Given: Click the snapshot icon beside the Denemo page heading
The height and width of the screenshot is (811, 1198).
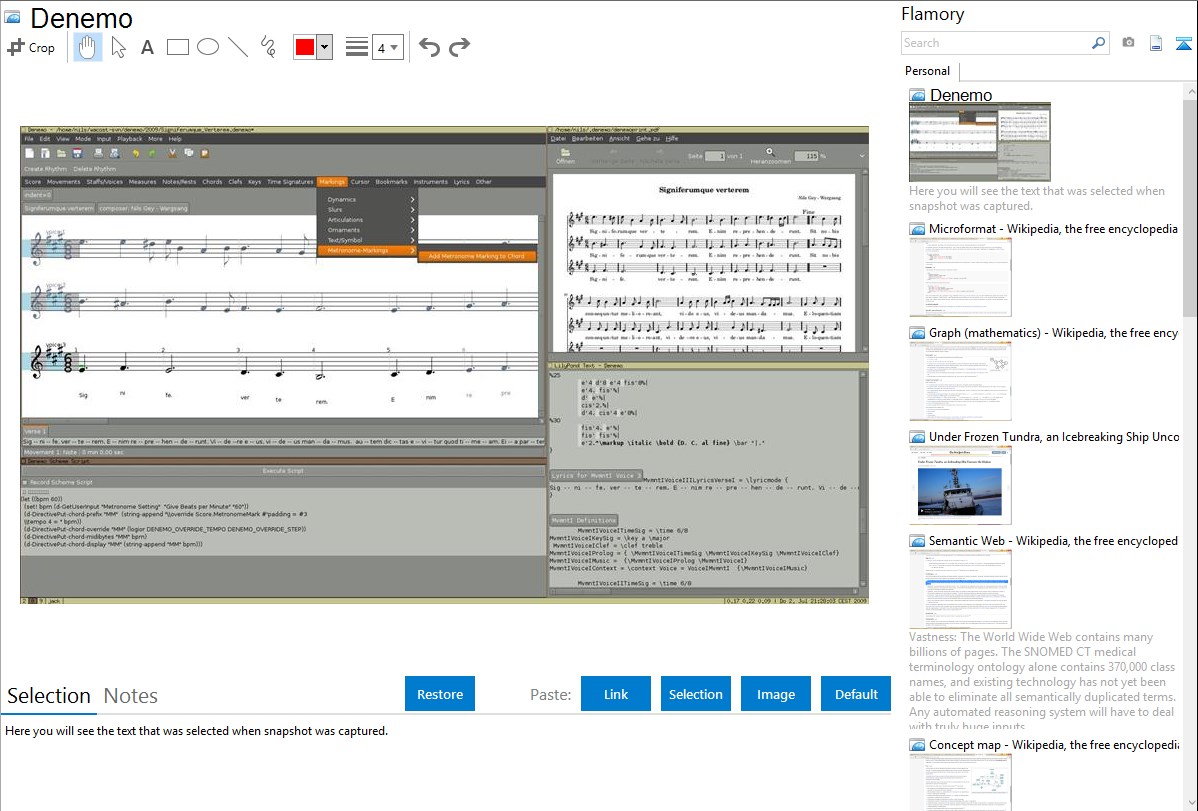Looking at the screenshot, I should coord(12,17).
